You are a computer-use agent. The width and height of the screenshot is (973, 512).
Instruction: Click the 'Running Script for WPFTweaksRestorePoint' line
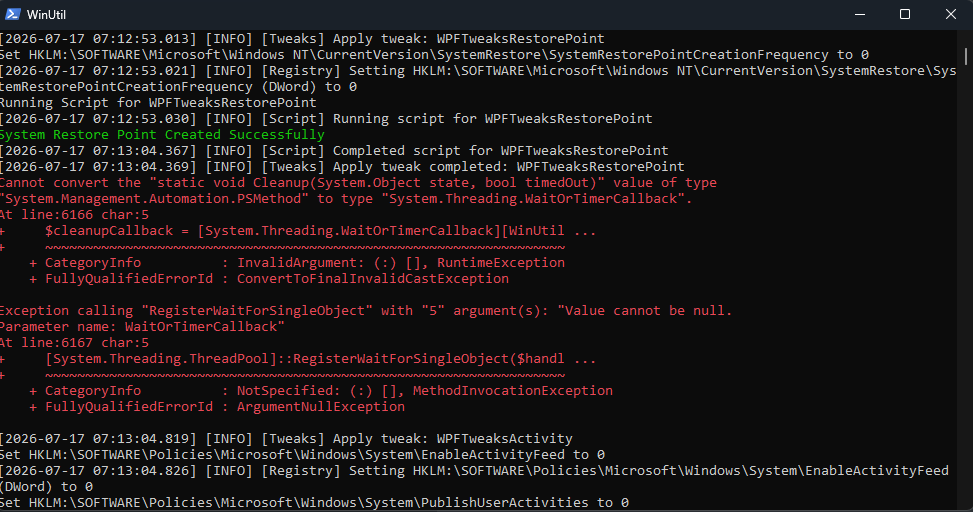(158, 102)
